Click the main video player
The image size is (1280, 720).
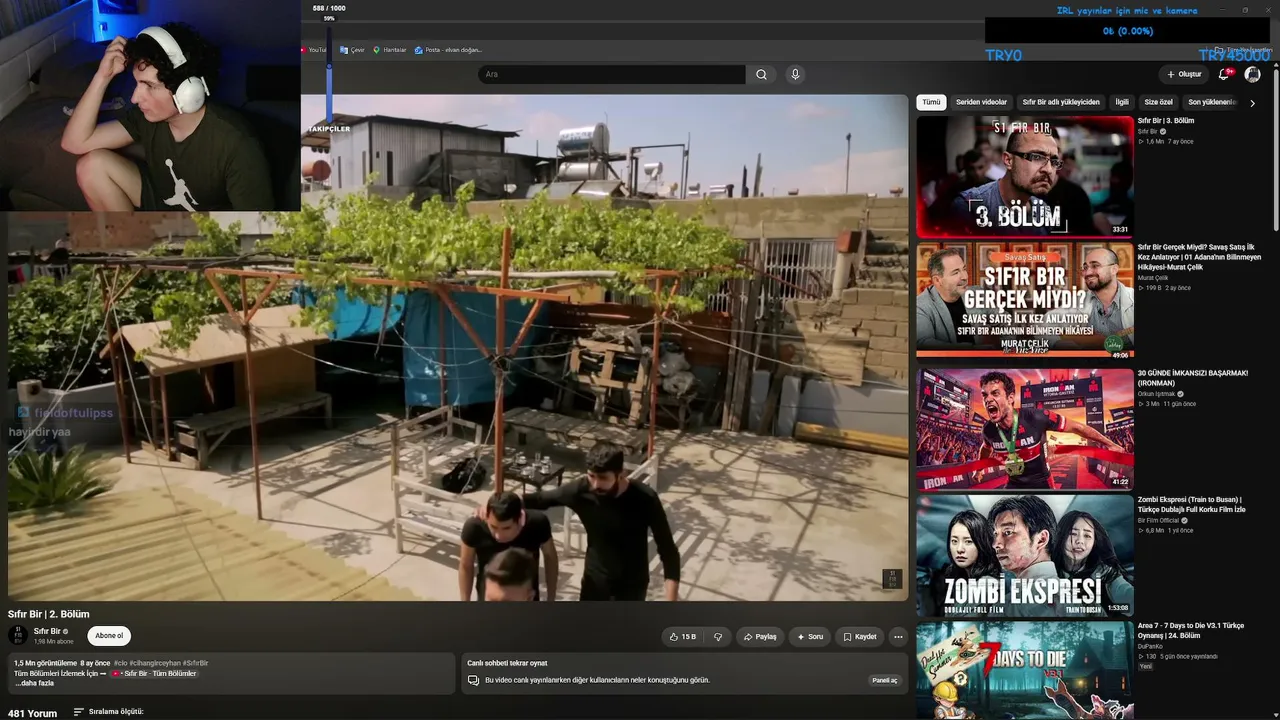tap(458, 347)
